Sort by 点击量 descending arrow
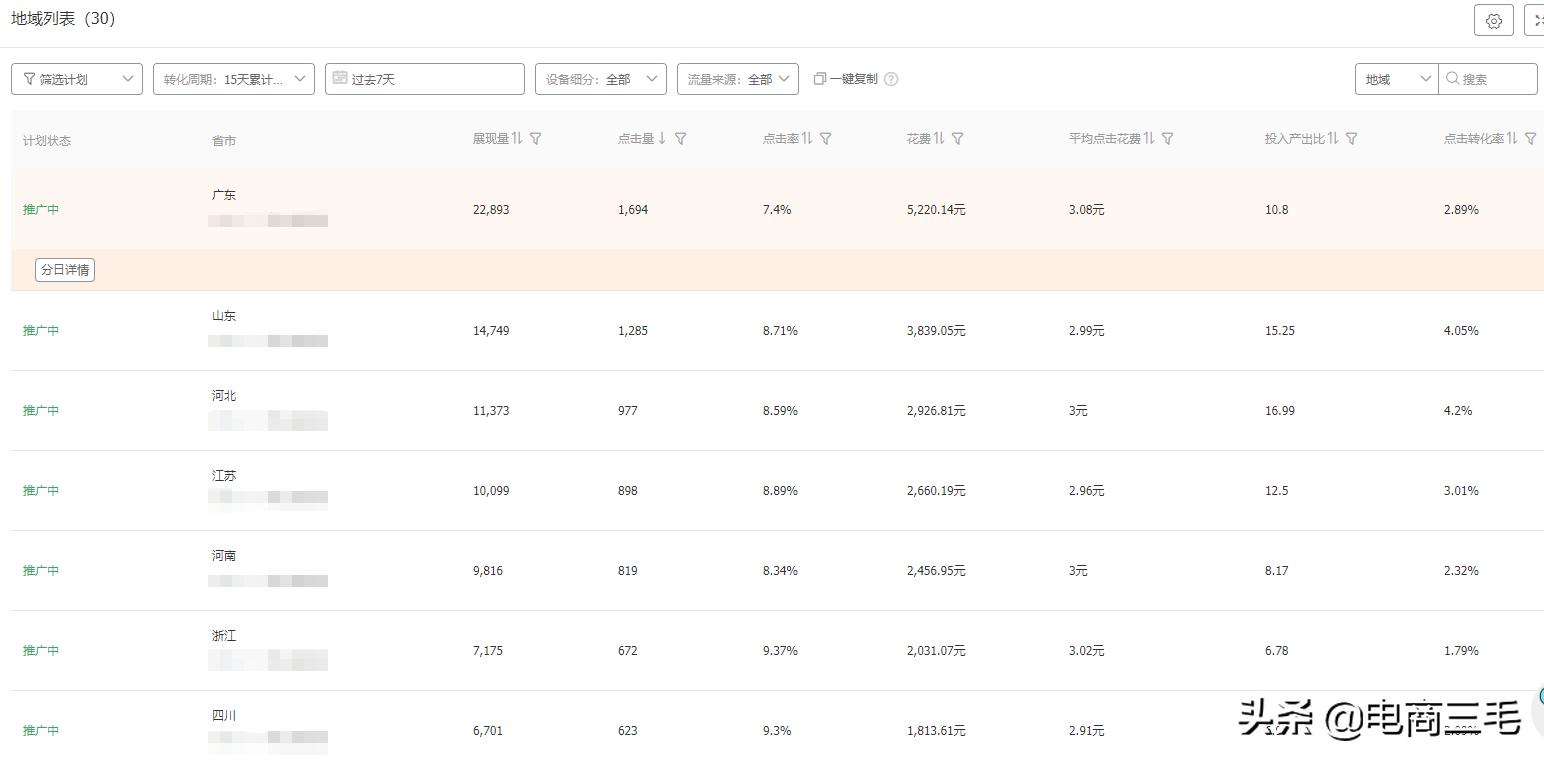This screenshot has height=761, width=1544. (662, 139)
